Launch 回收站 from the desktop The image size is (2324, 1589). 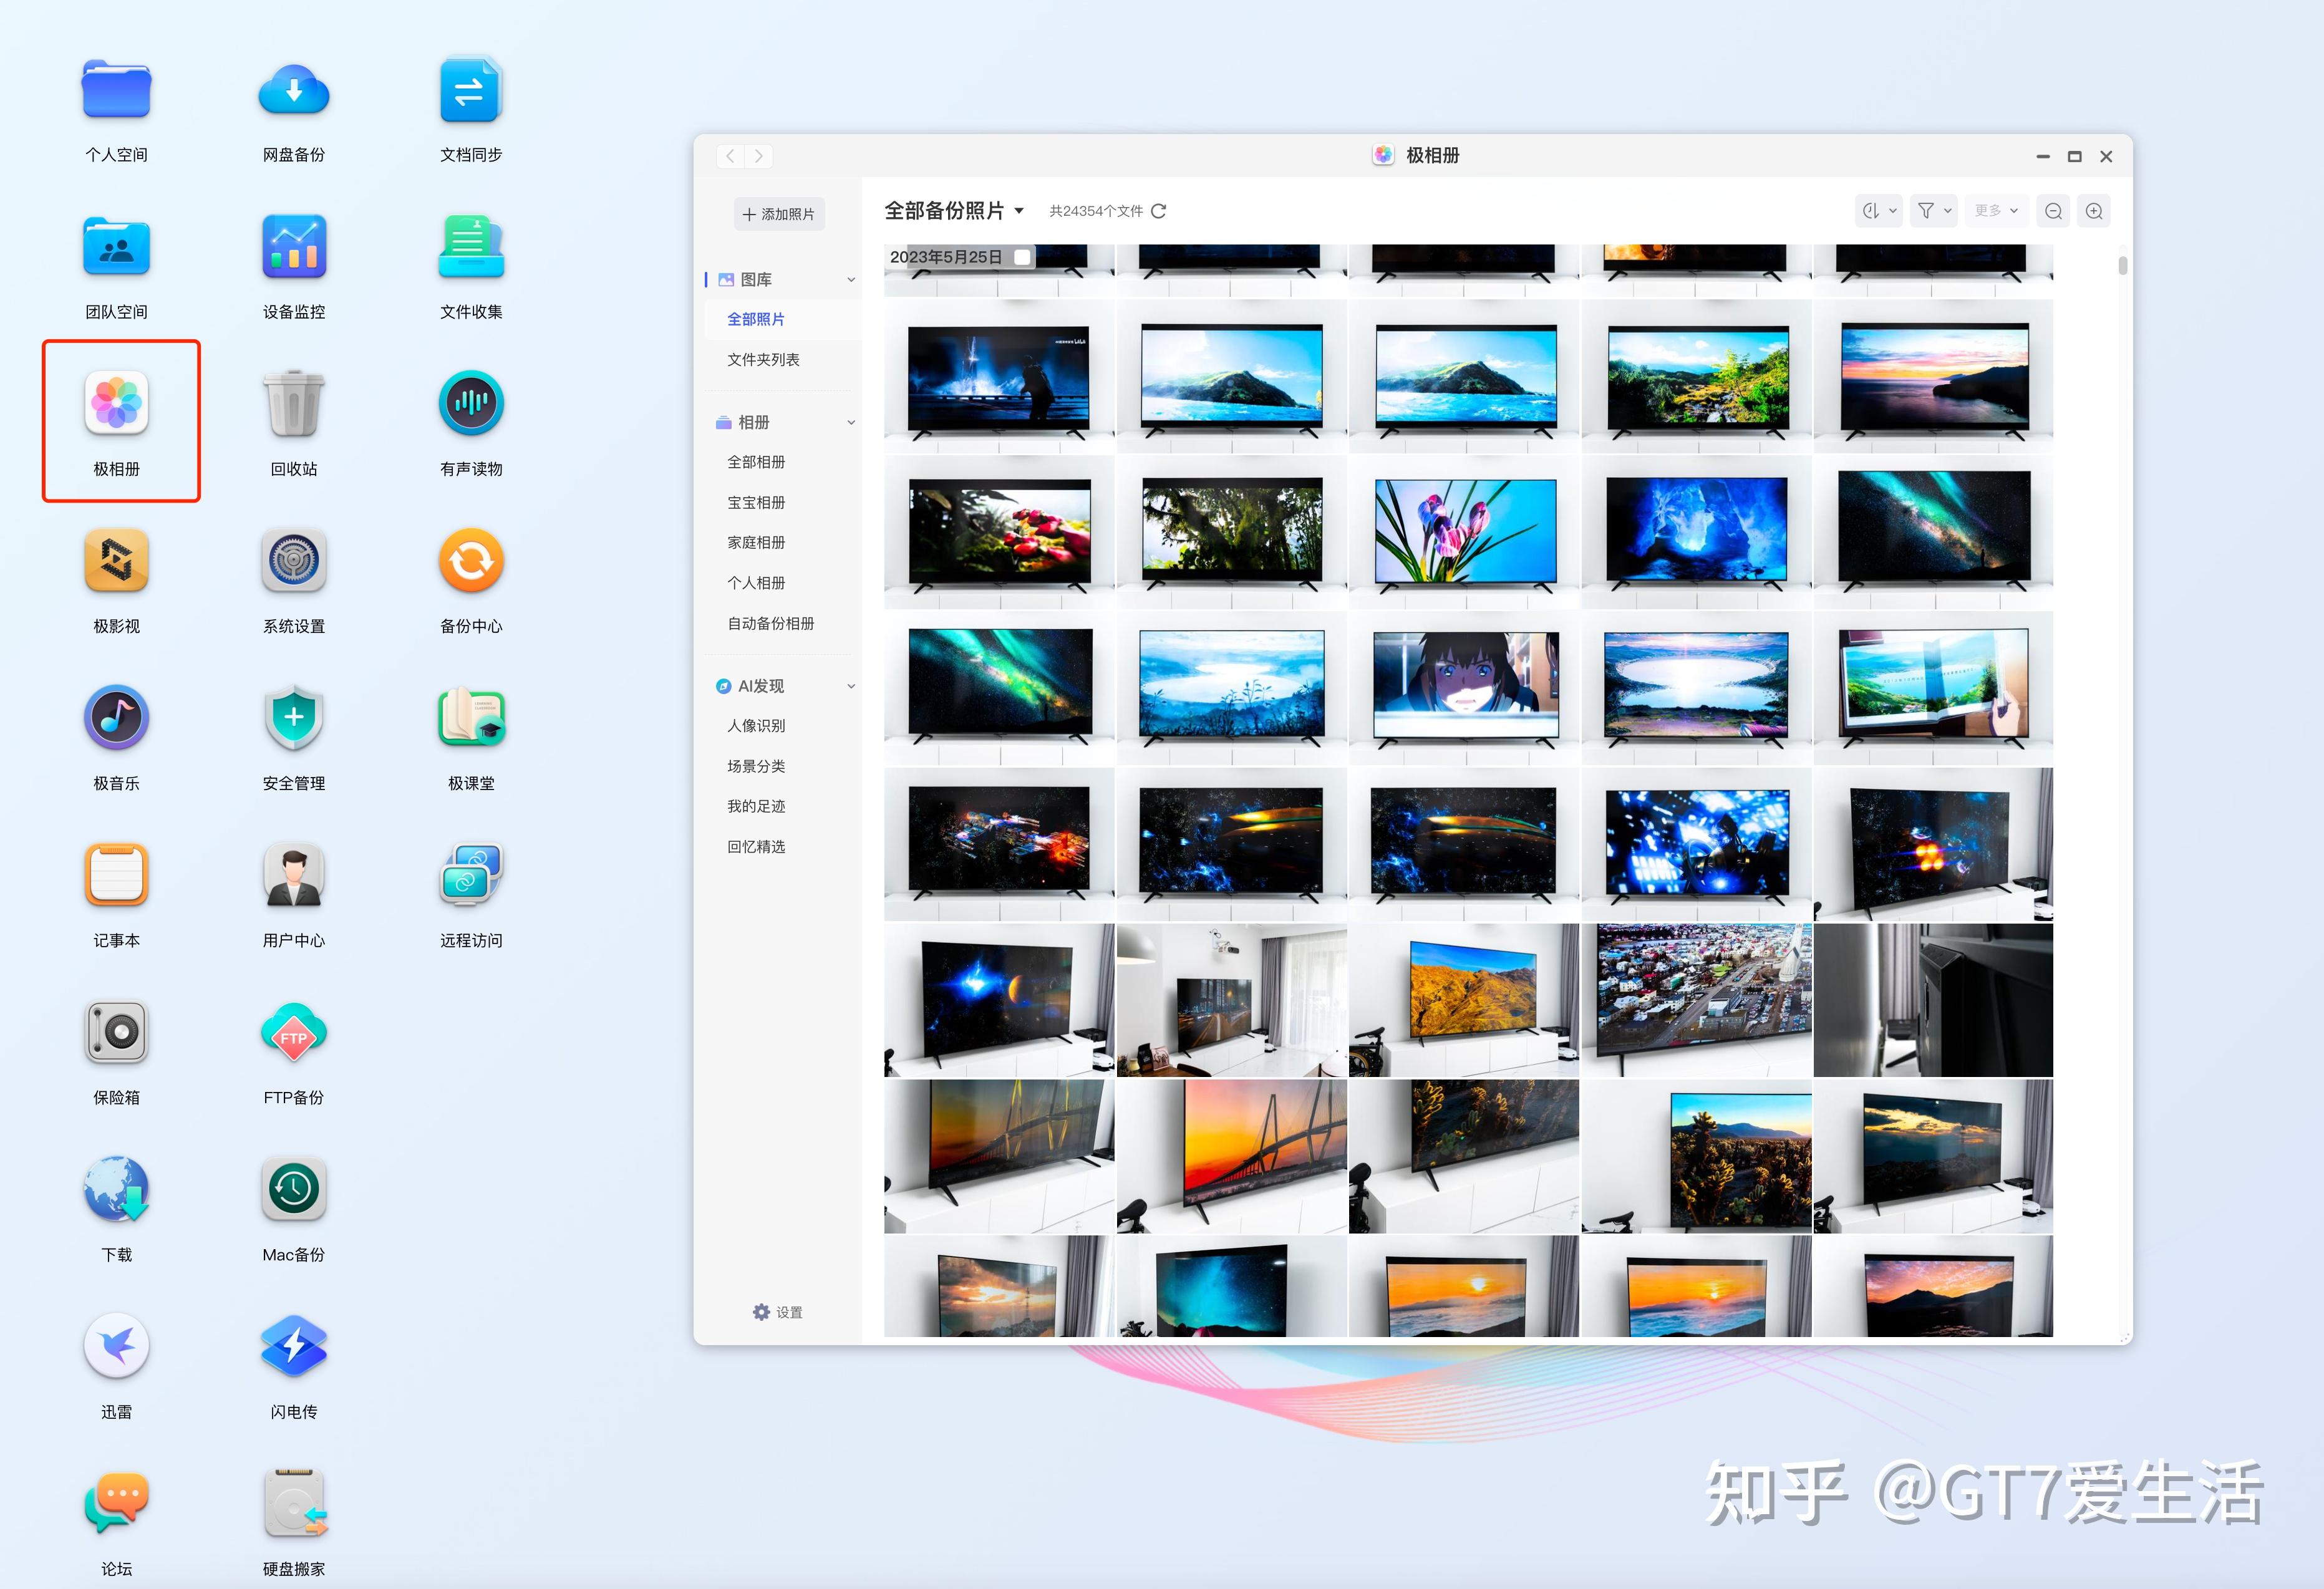(293, 403)
